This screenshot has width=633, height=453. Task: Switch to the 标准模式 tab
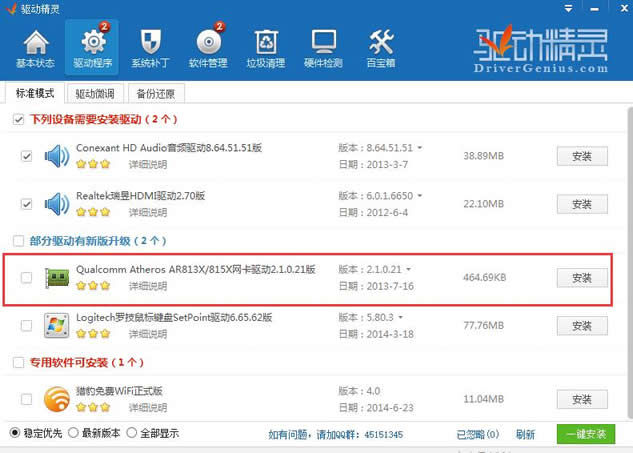[x=35, y=94]
